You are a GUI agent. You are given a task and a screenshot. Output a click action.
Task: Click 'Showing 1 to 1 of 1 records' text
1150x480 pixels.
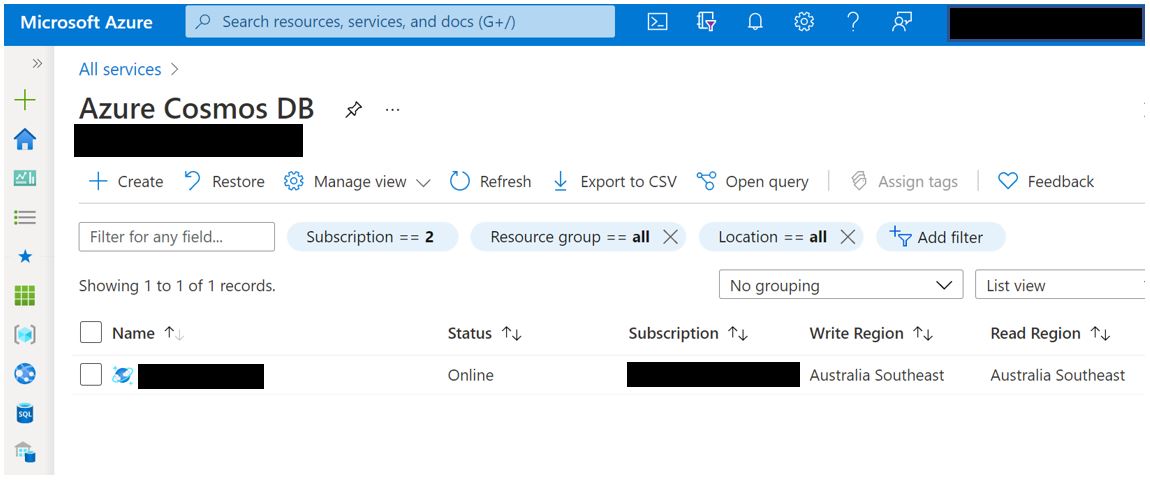coord(177,286)
